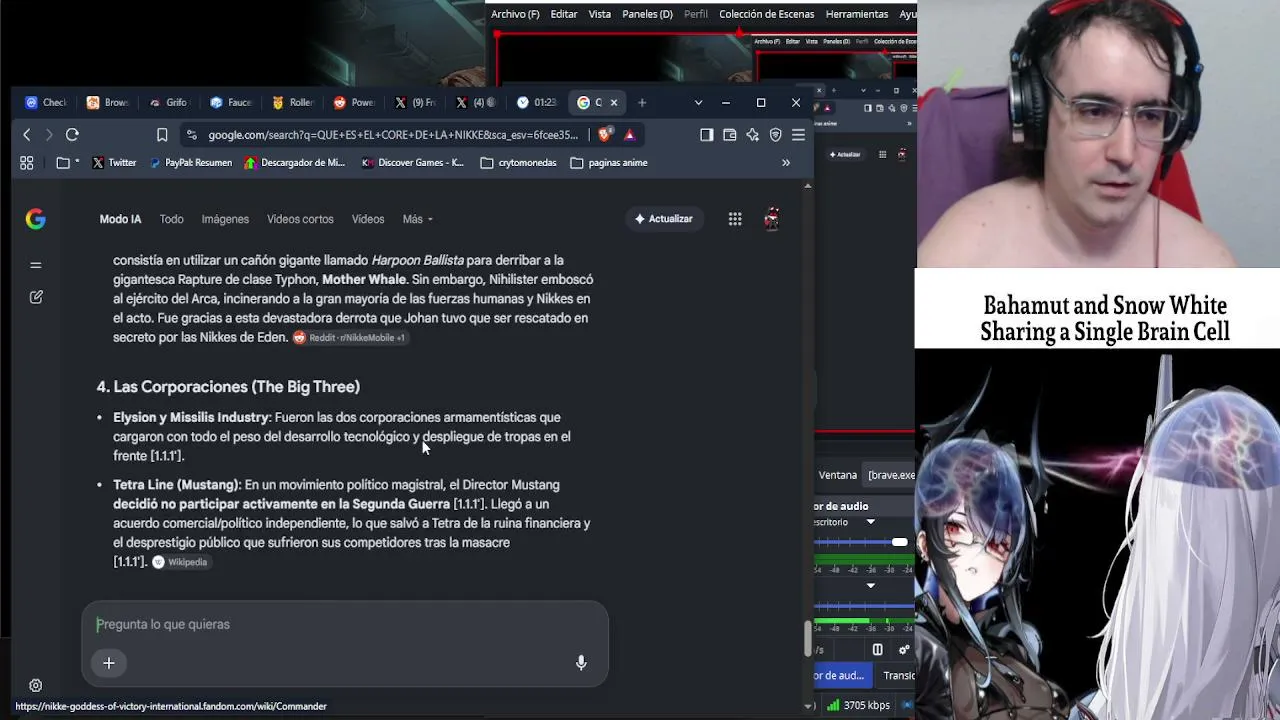Viewport: 1280px width, 720px height.
Task: Switch to the X (4) browser tab
Action: pyautogui.click(x=477, y=102)
